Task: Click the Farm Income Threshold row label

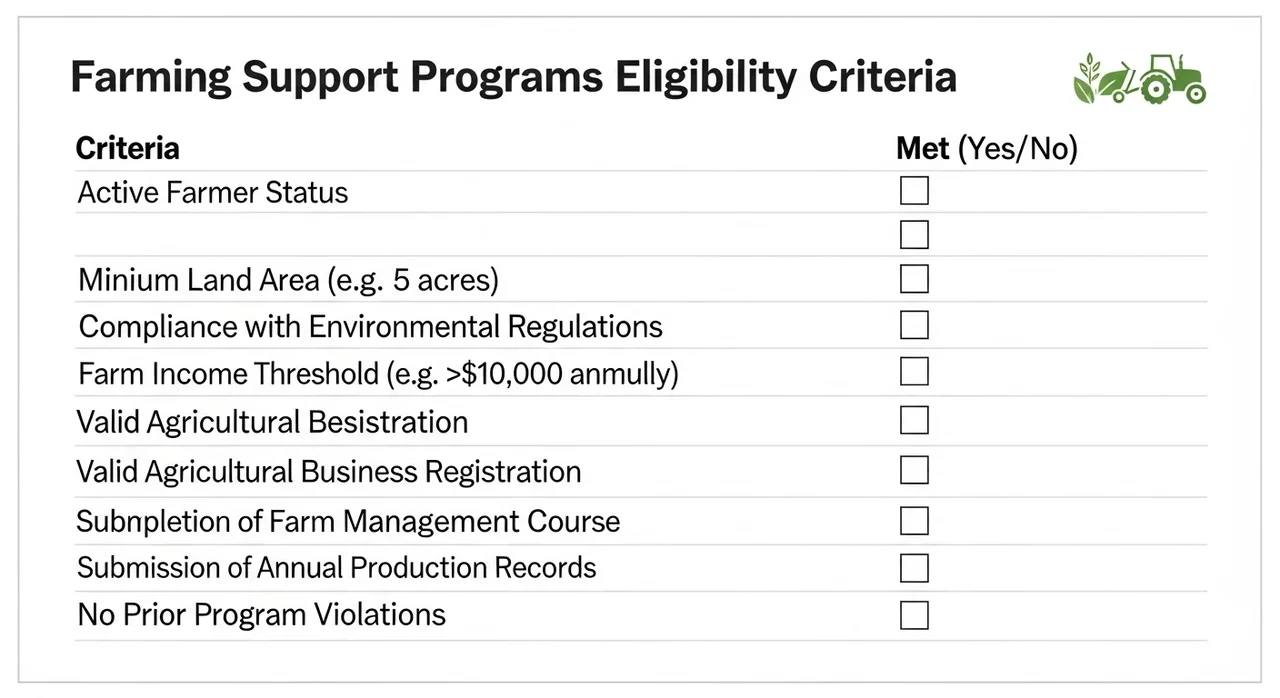Action: [x=378, y=374]
